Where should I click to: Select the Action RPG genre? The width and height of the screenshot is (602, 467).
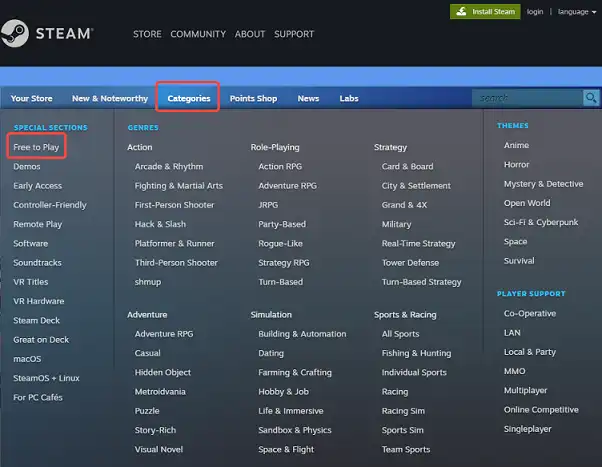pos(280,167)
